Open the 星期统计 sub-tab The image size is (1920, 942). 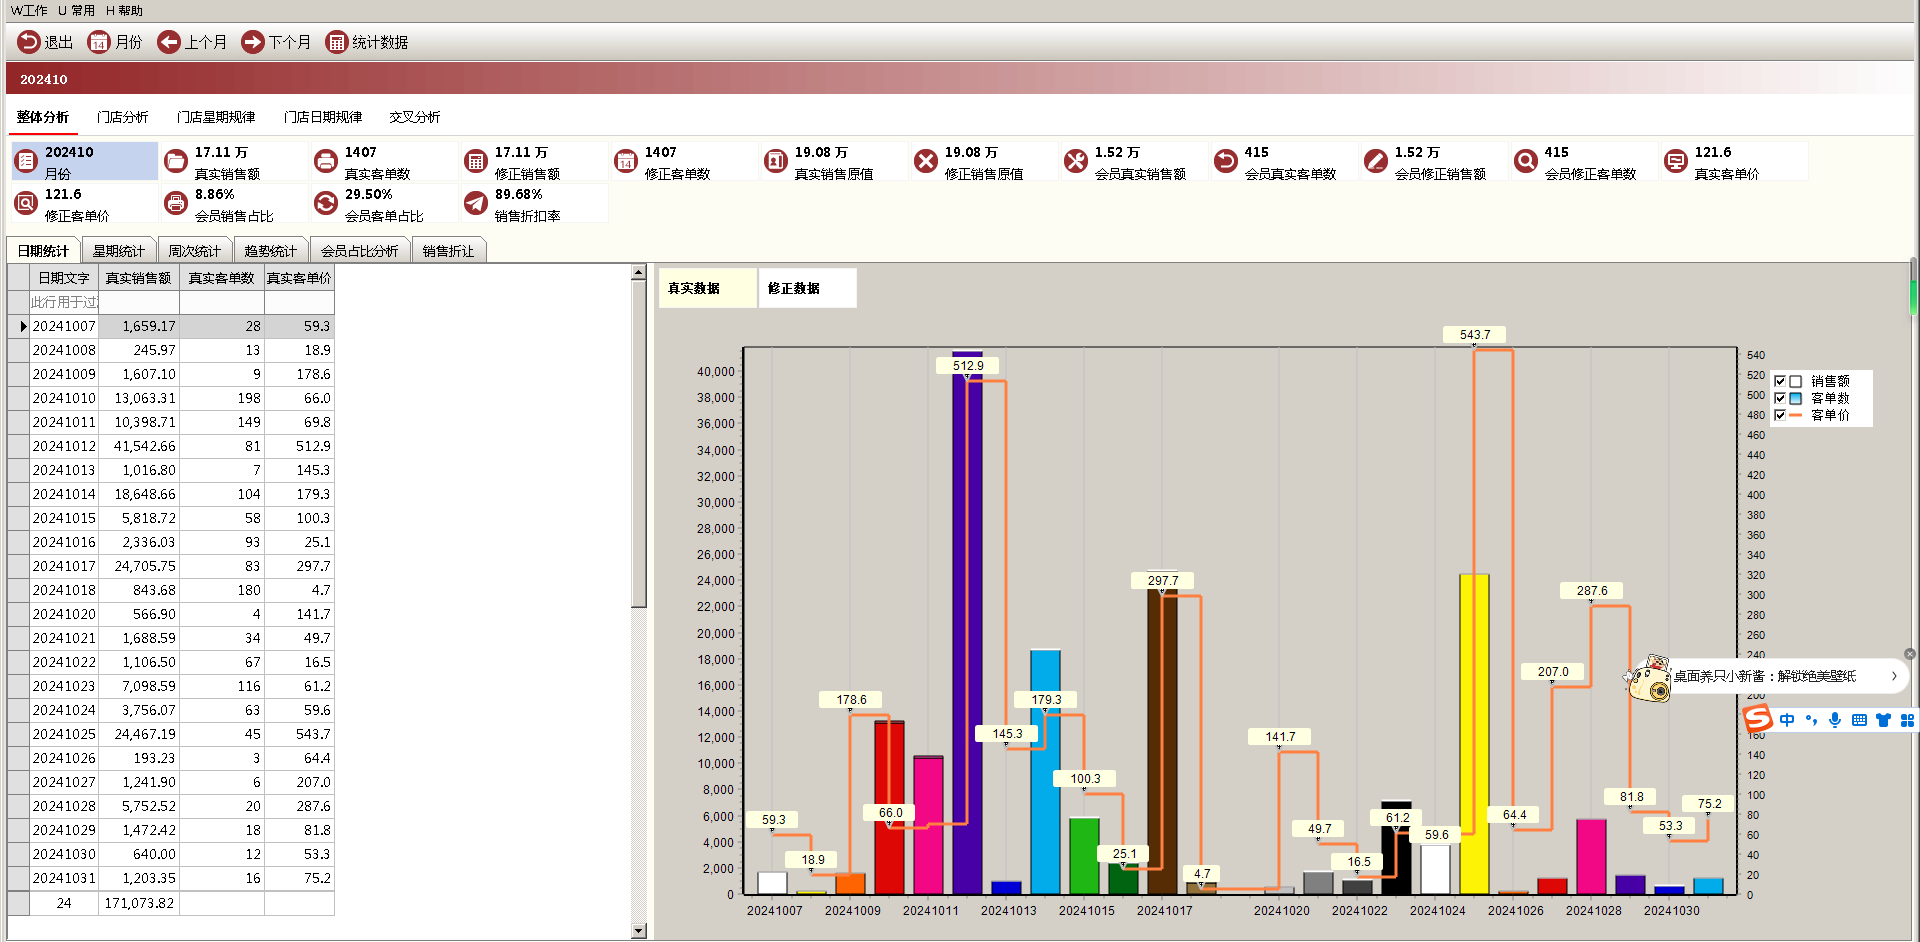[119, 251]
